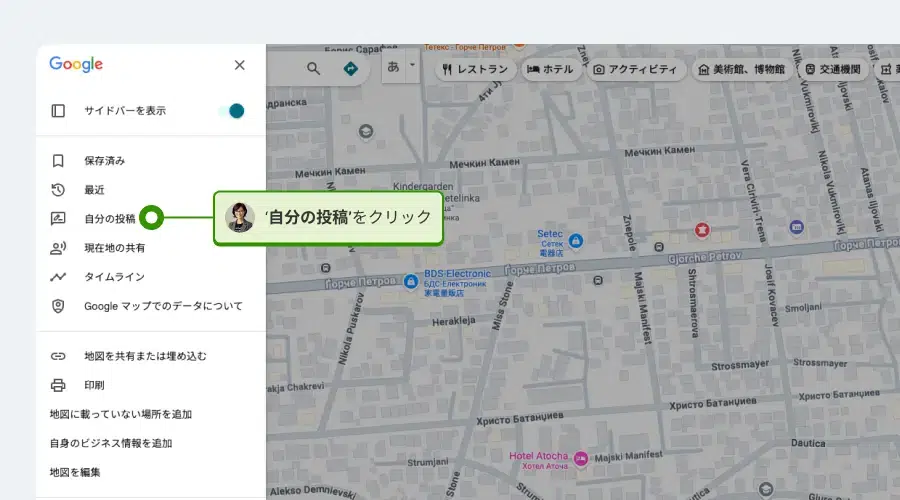Click the Kindergarden map label
The image size is (900, 500).
pos(422,186)
